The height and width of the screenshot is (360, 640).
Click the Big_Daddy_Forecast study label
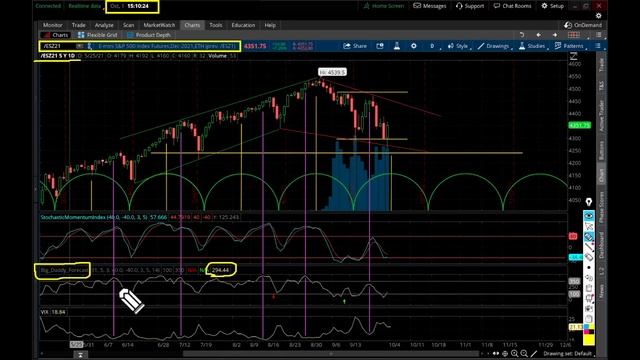click(64, 270)
